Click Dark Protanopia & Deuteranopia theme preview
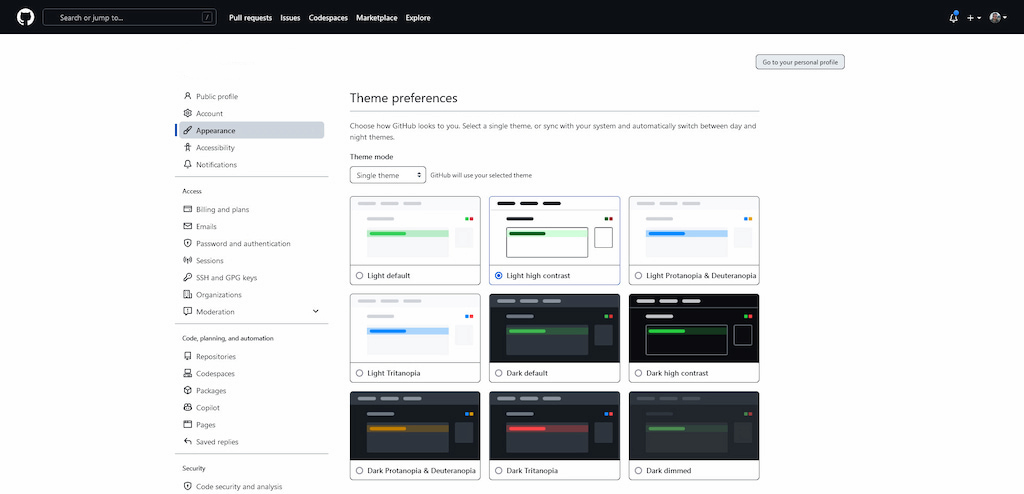 coord(415,425)
